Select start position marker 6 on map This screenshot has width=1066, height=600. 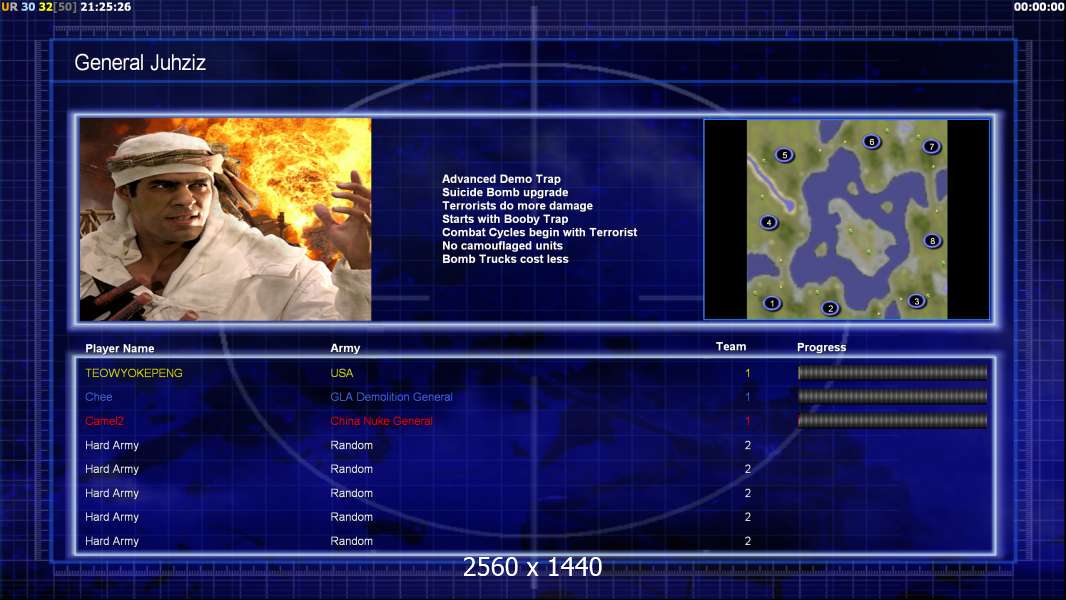(x=872, y=142)
